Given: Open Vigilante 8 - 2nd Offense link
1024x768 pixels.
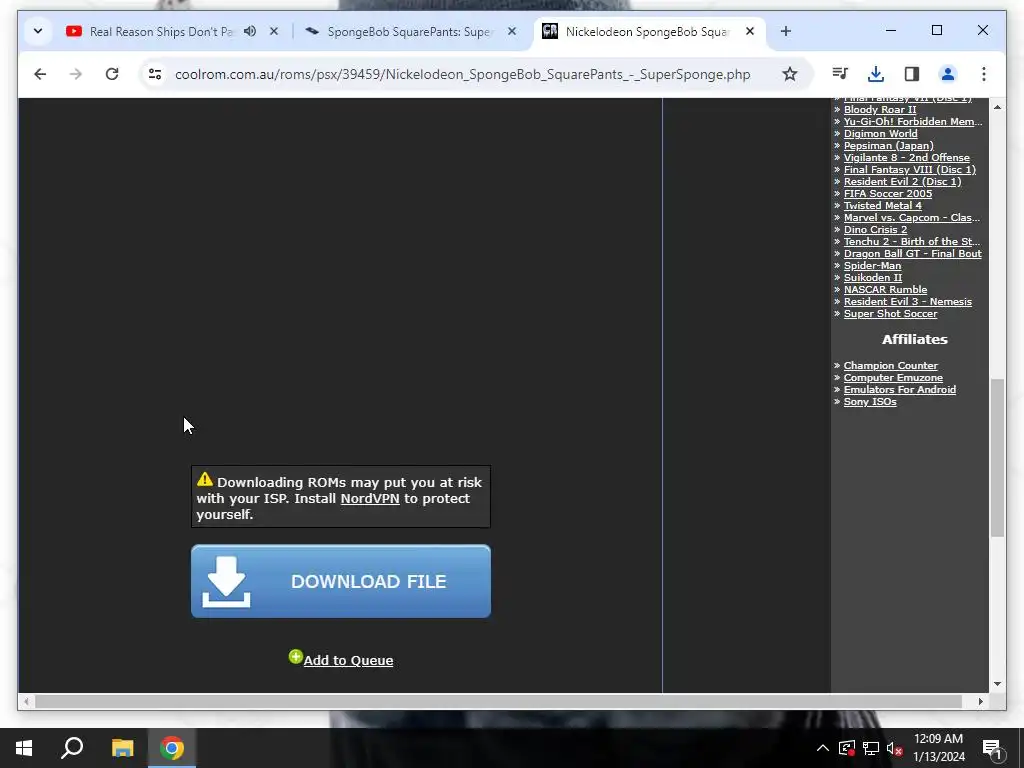Looking at the screenshot, I should pyautogui.click(x=906, y=157).
